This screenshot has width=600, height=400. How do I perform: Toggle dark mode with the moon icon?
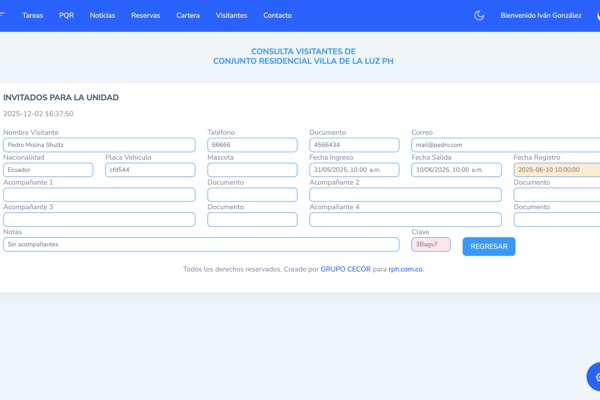(x=479, y=15)
